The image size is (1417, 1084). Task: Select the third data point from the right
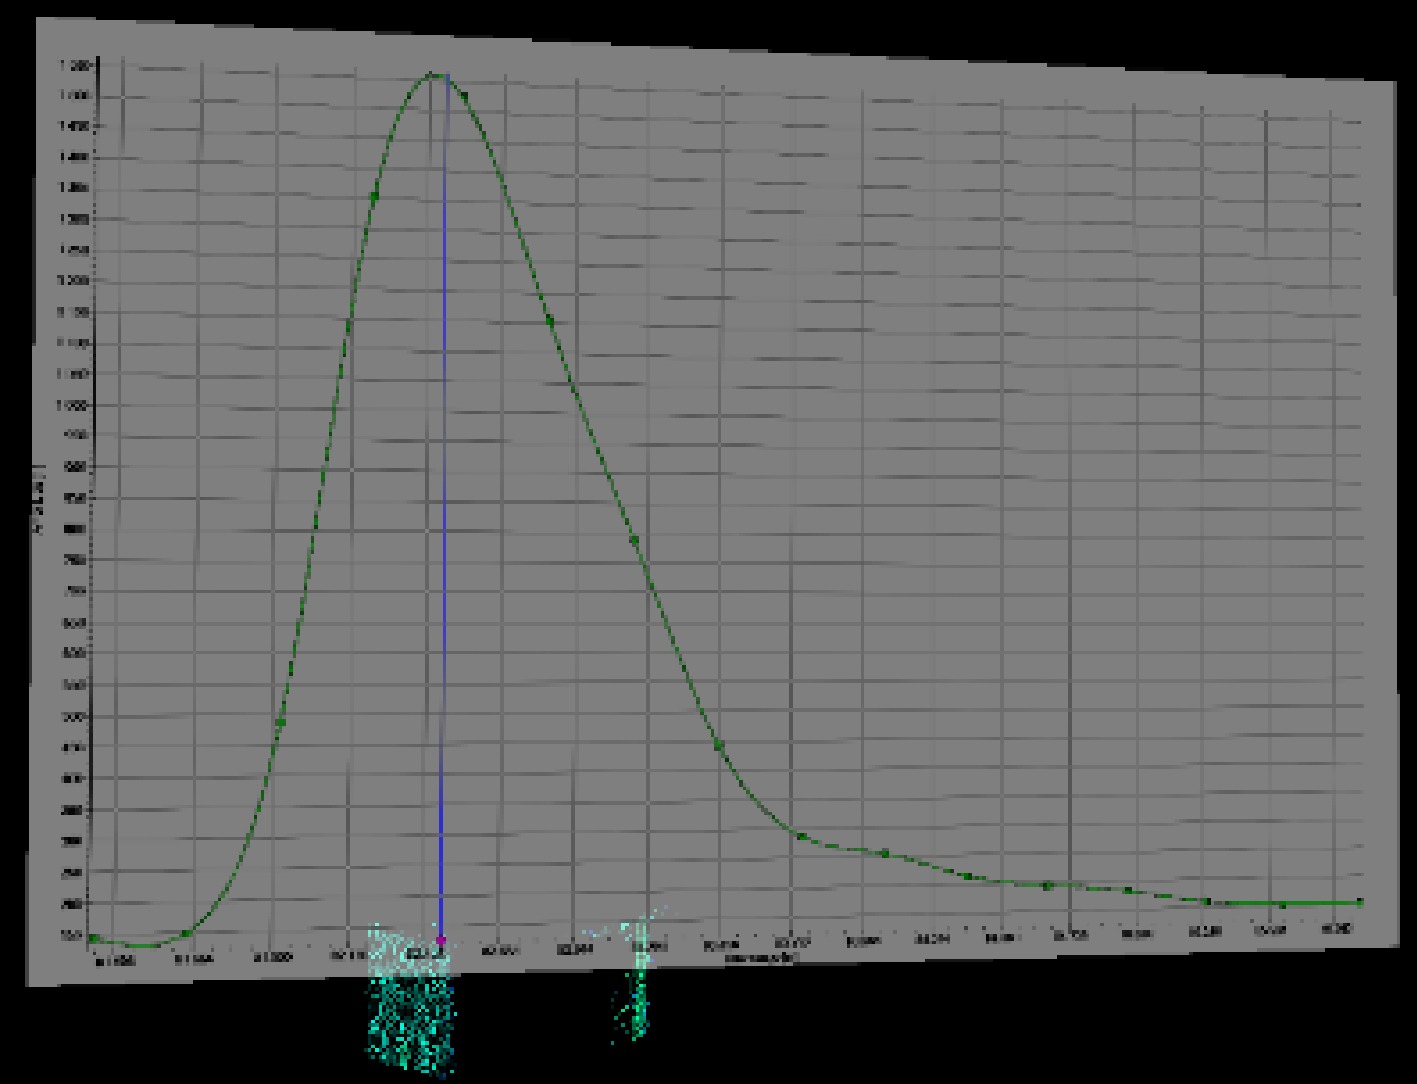point(1208,901)
